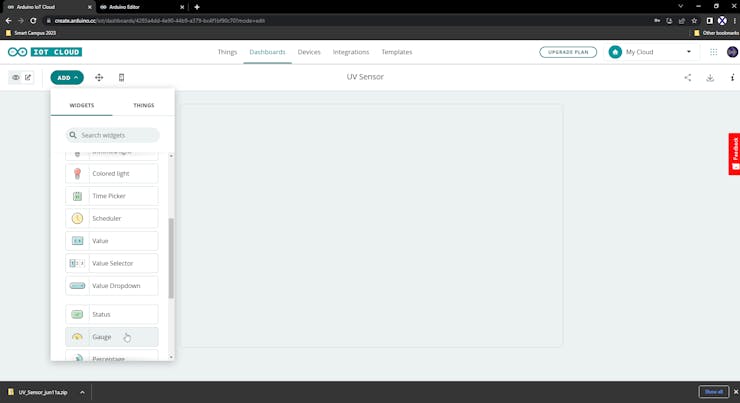Reload the browser page

coord(33,21)
